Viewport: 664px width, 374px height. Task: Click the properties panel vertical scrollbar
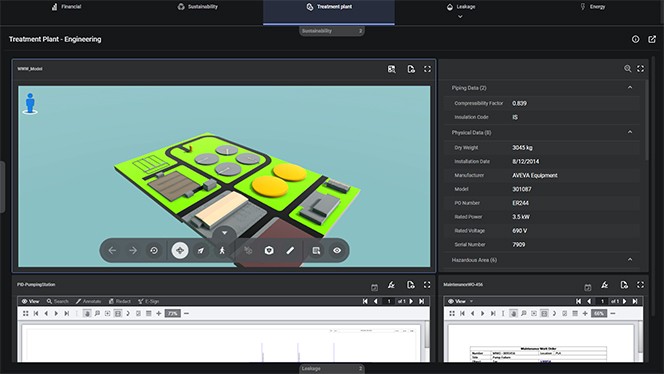(x=646, y=120)
